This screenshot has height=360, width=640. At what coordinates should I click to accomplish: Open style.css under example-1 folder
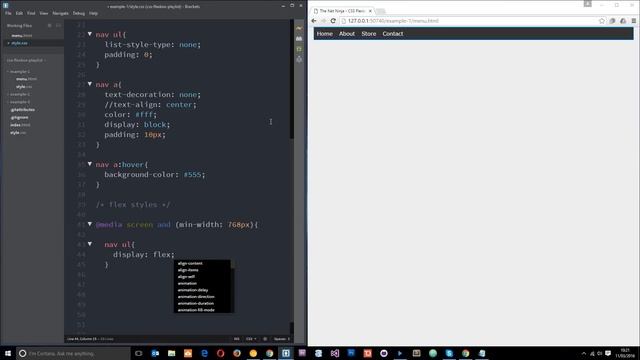click(24, 87)
